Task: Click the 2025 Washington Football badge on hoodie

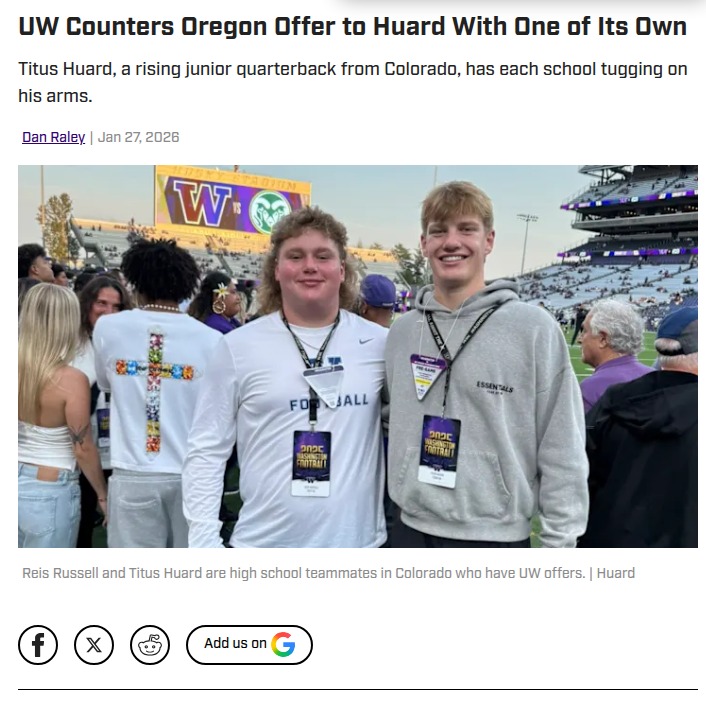Action: click(439, 451)
